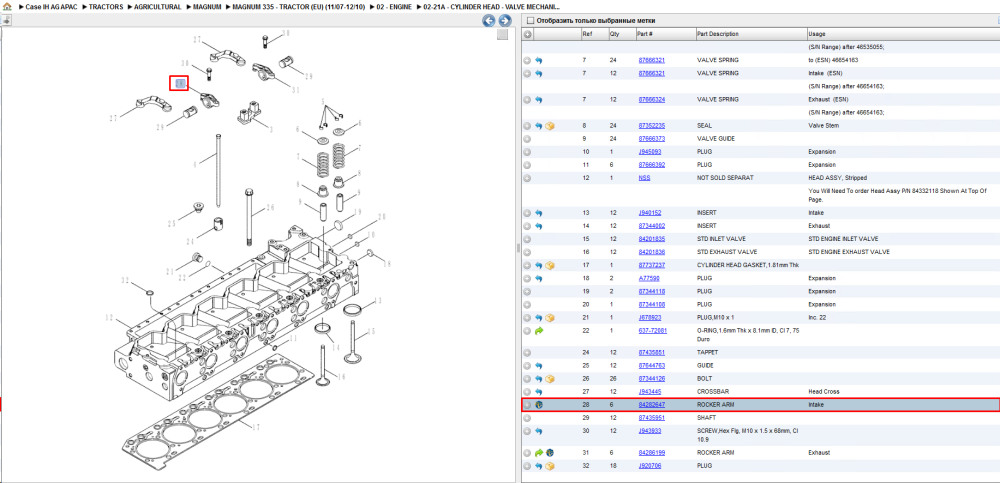Click the blue arrow icon for SCREW row
Viewport: 1000px width, 483px height.
coord(538,431)
